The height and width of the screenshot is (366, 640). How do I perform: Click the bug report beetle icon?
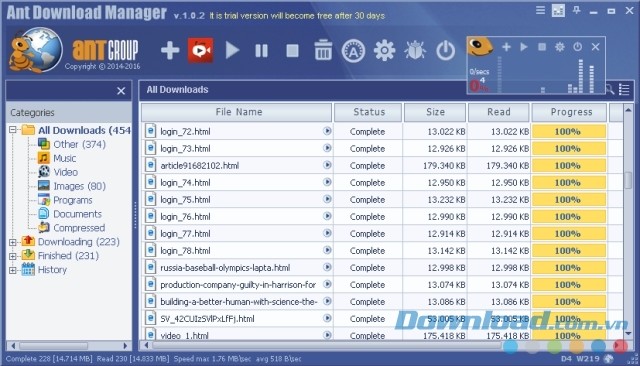pyautogui.click(x=415, y=51)
